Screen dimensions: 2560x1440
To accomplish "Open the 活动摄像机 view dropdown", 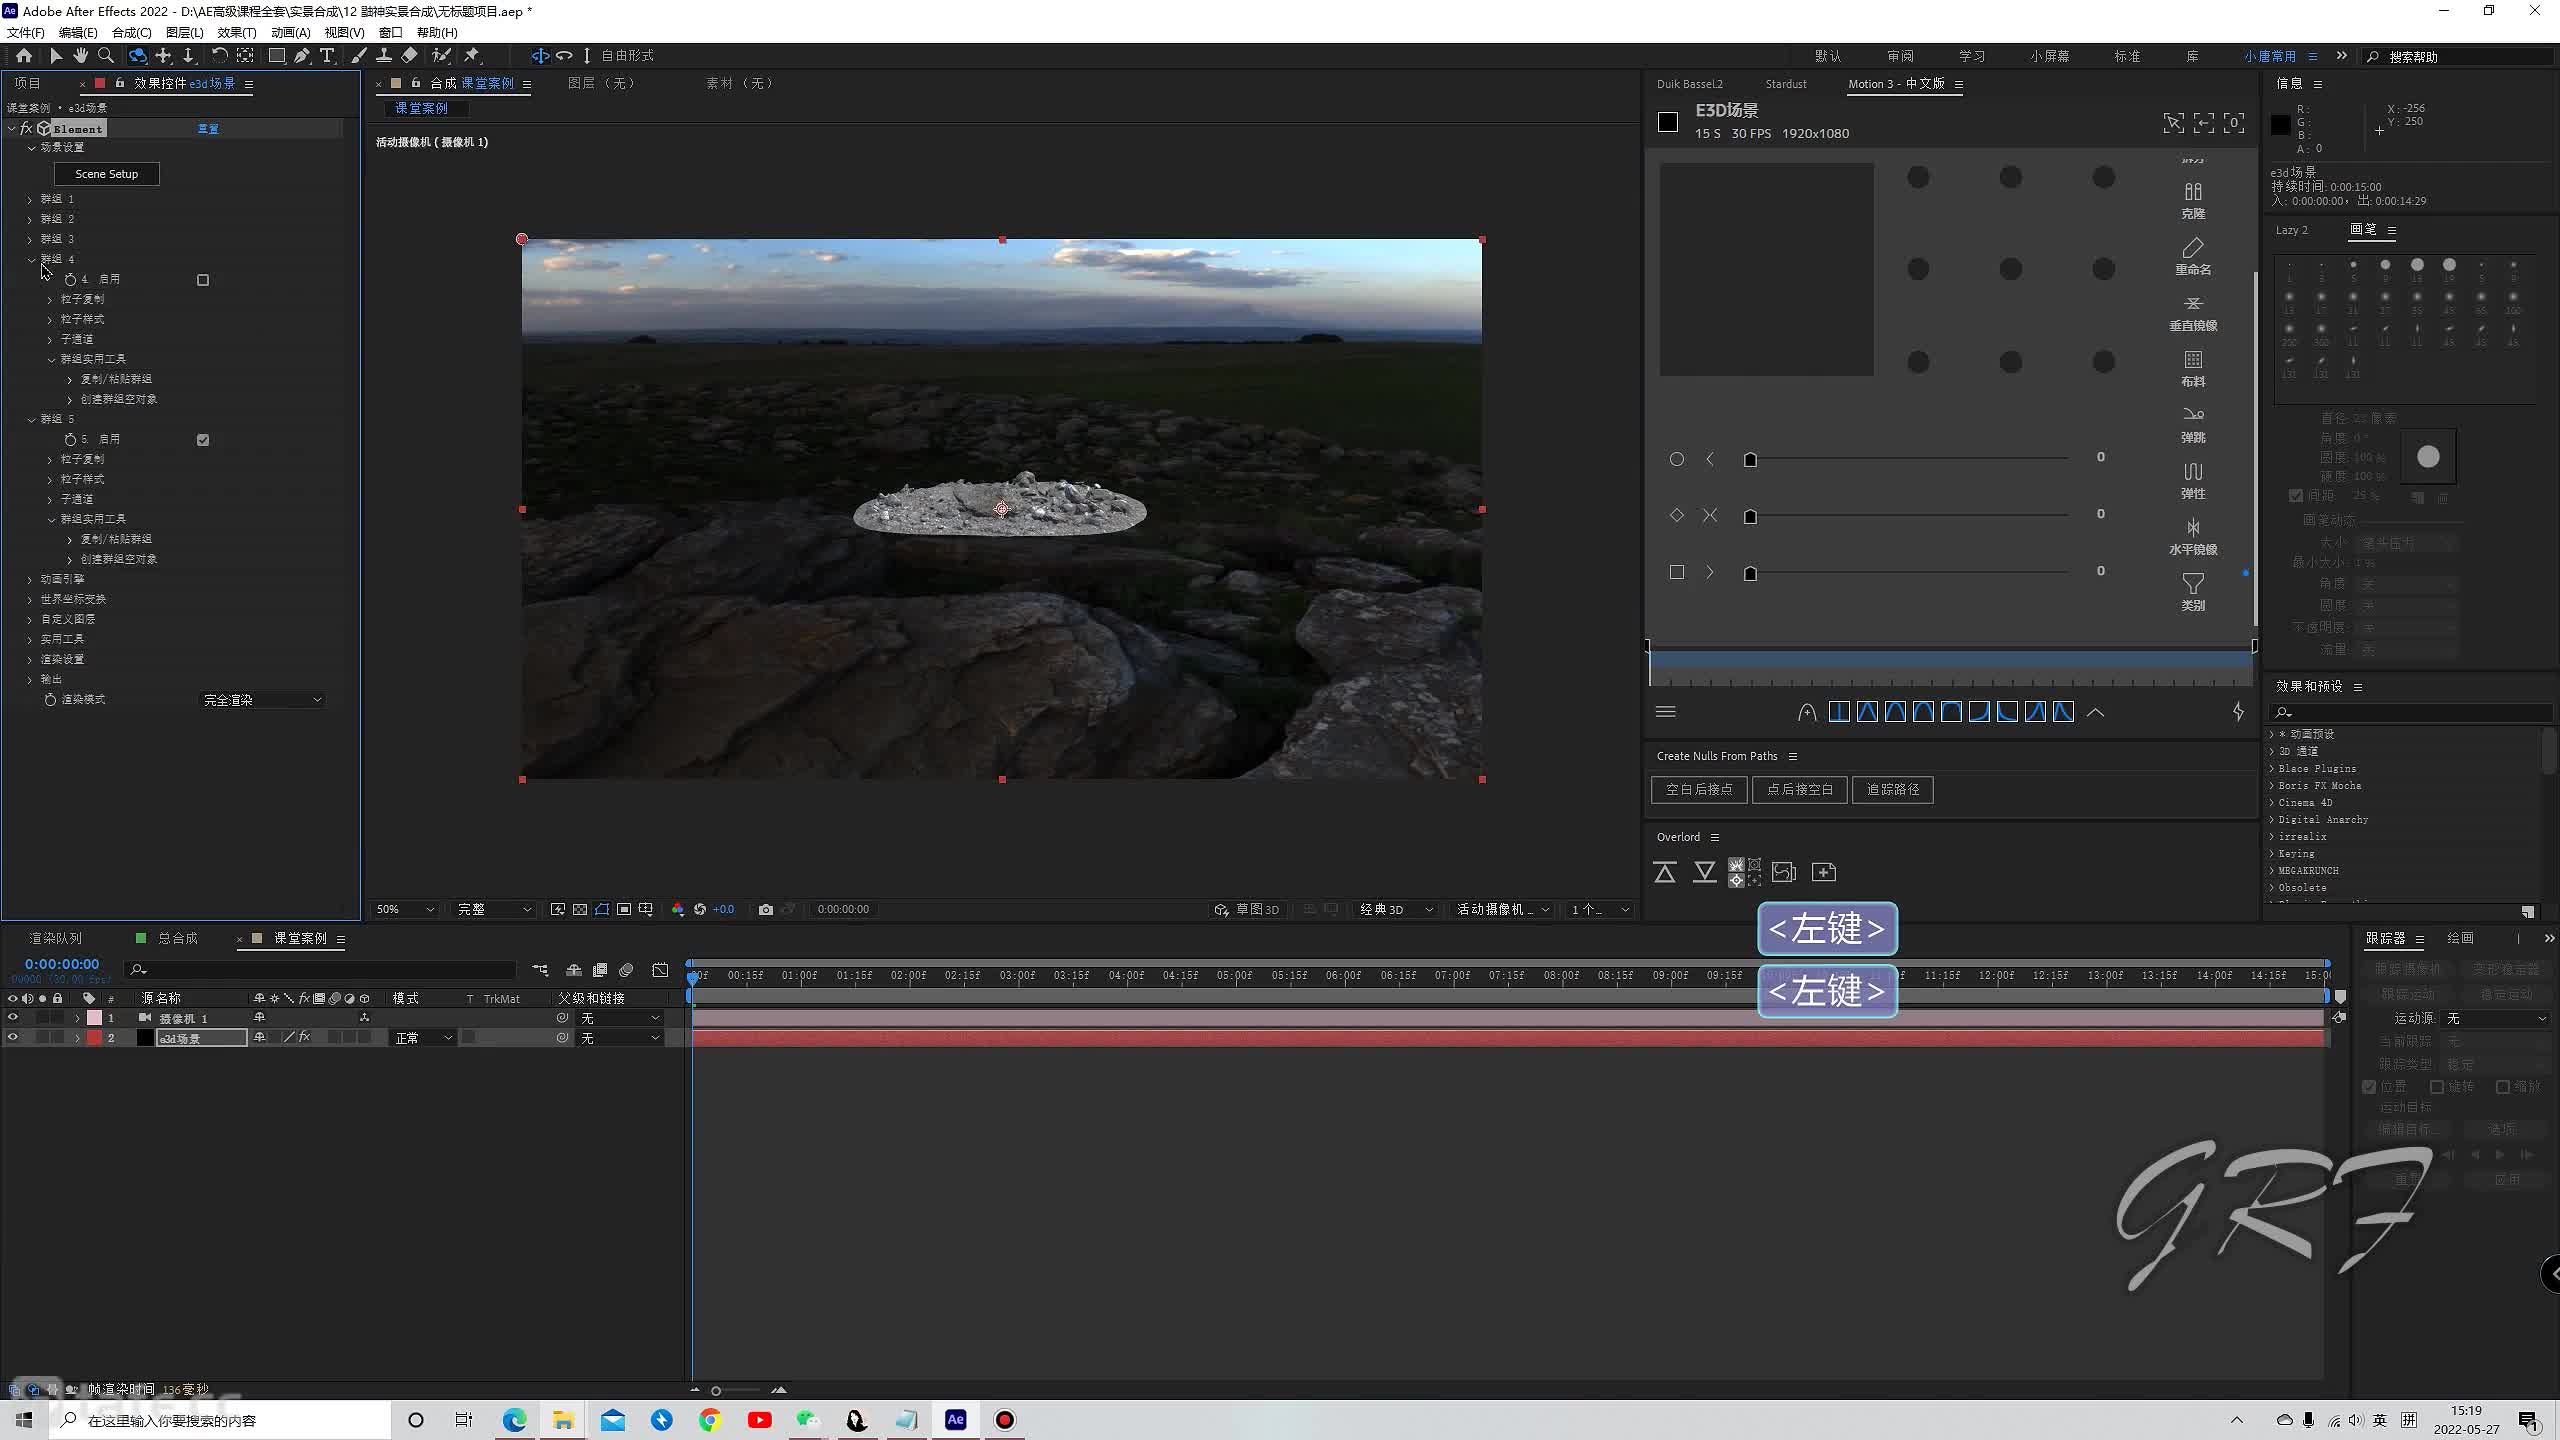I will pyautogui.click(x=1503, y=909).
